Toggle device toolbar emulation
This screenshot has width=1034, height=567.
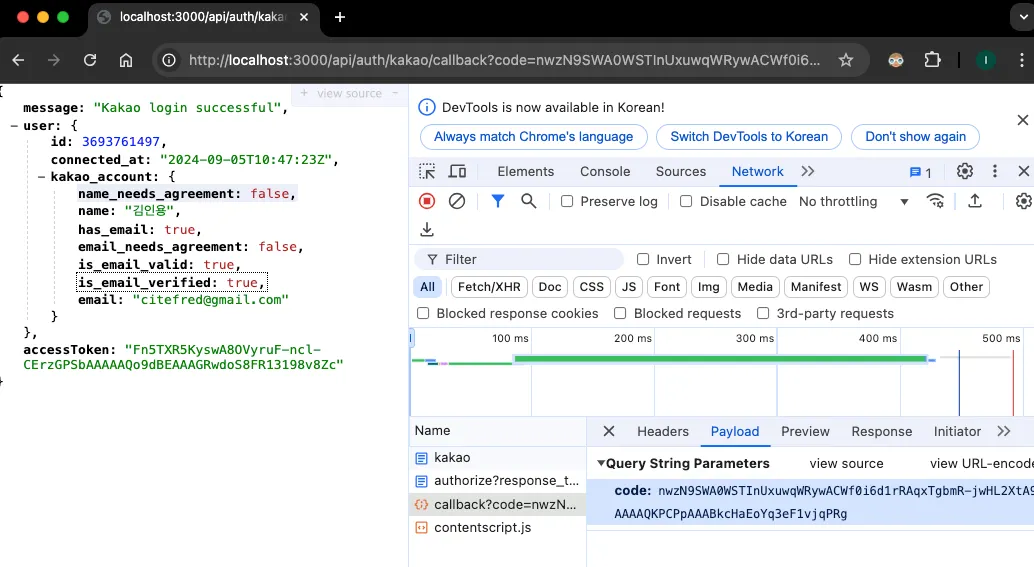(x=458, y=171)
